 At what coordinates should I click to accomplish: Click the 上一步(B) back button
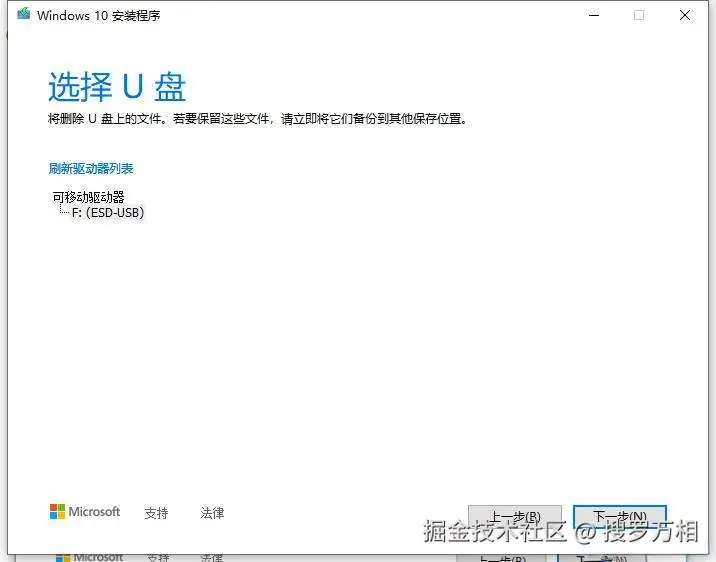tap(515, 517)
